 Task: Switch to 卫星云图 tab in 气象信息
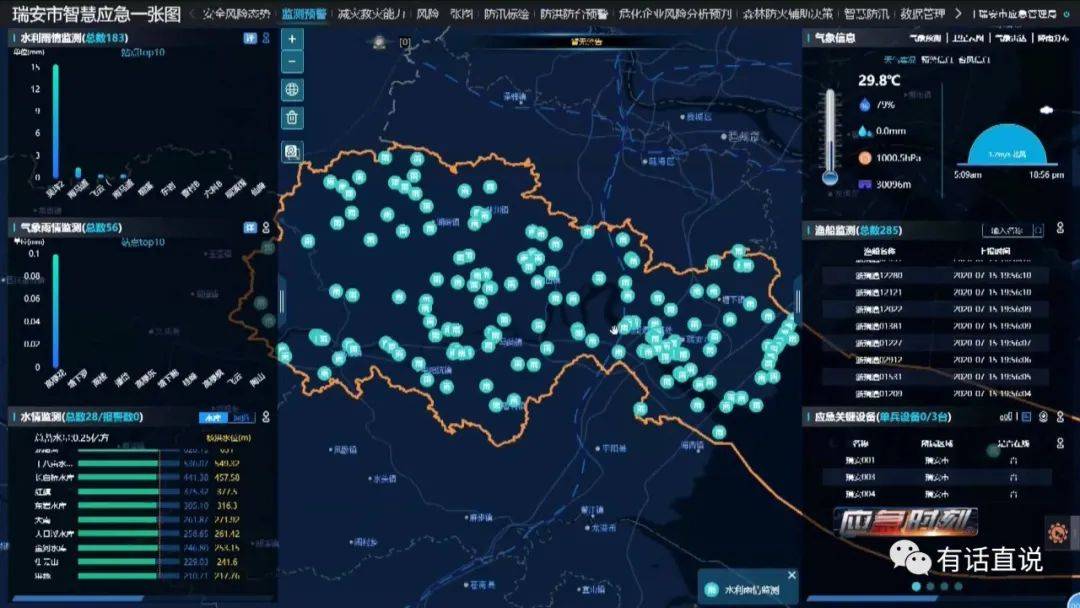click(x=968, y=38)
